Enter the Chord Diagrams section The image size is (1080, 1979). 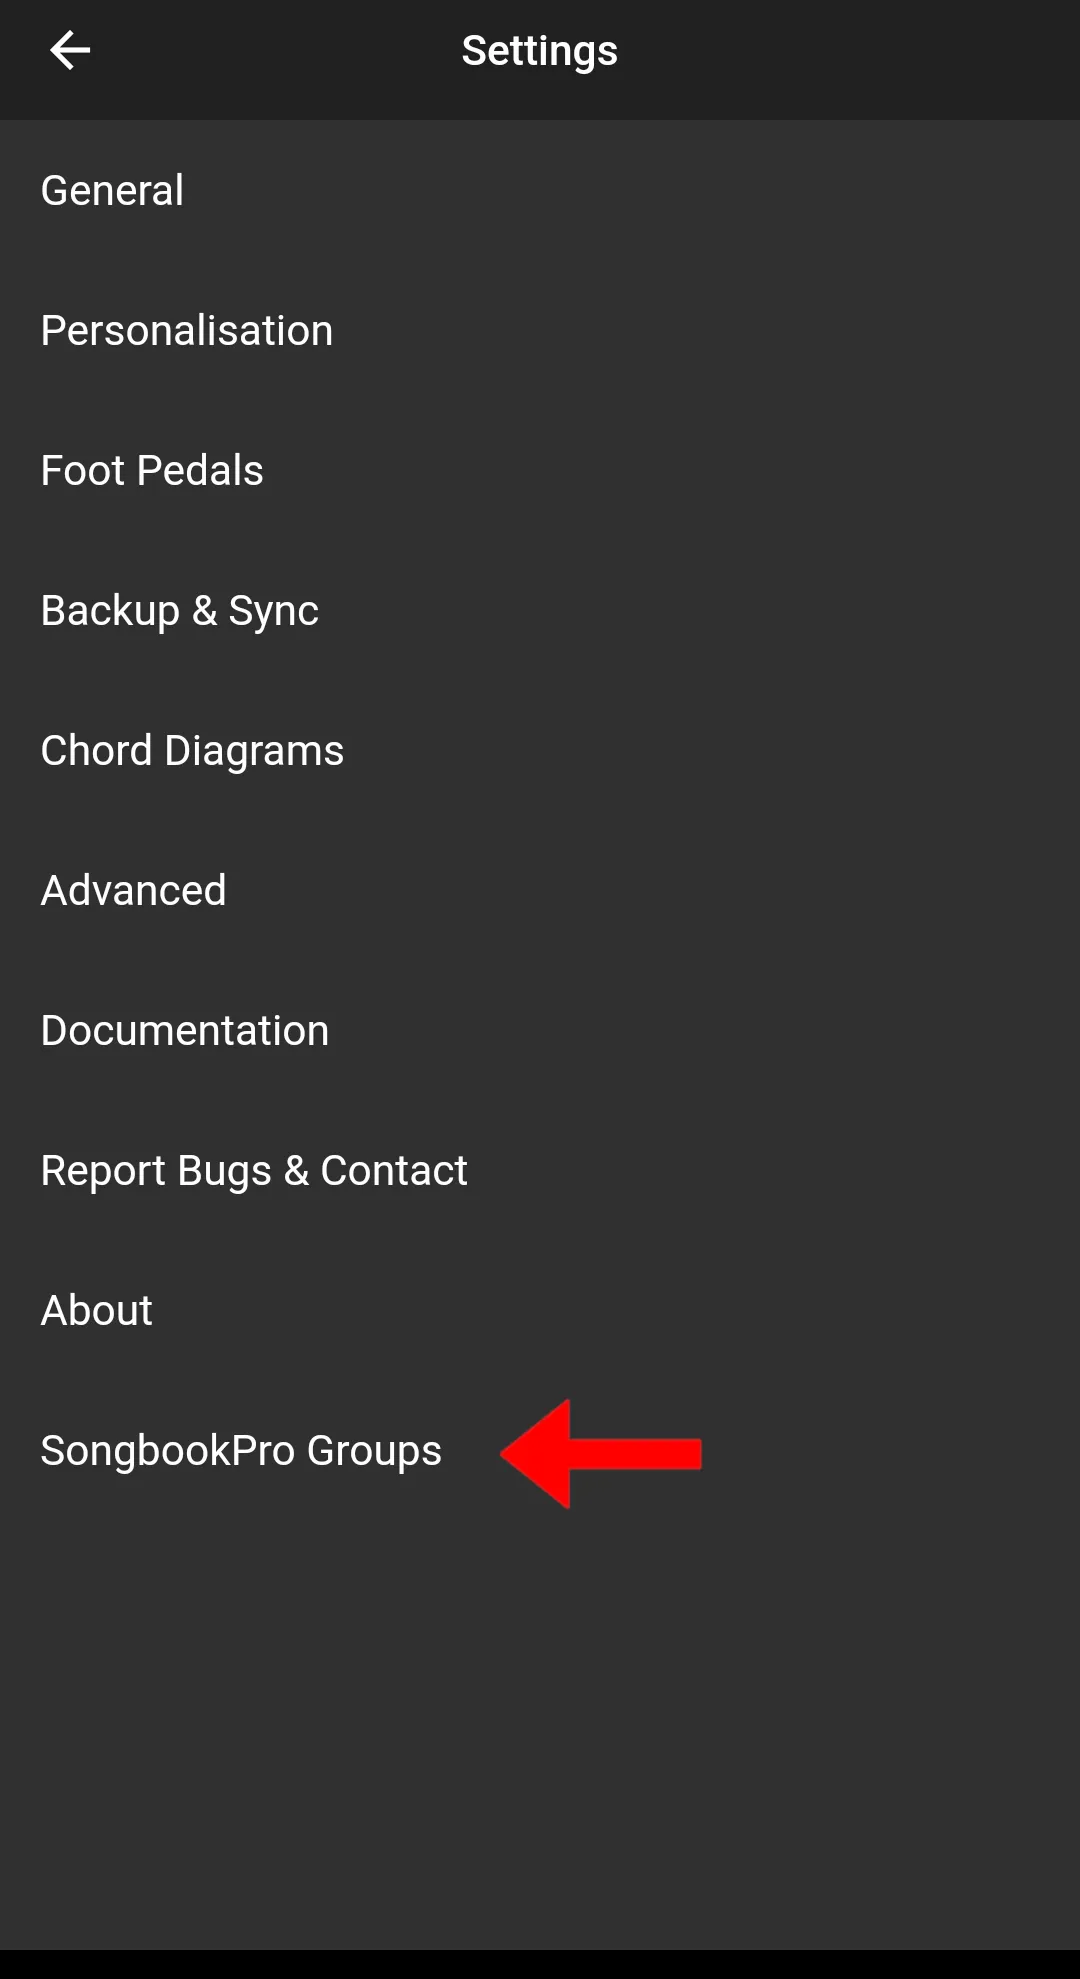(x=192, y=750)
